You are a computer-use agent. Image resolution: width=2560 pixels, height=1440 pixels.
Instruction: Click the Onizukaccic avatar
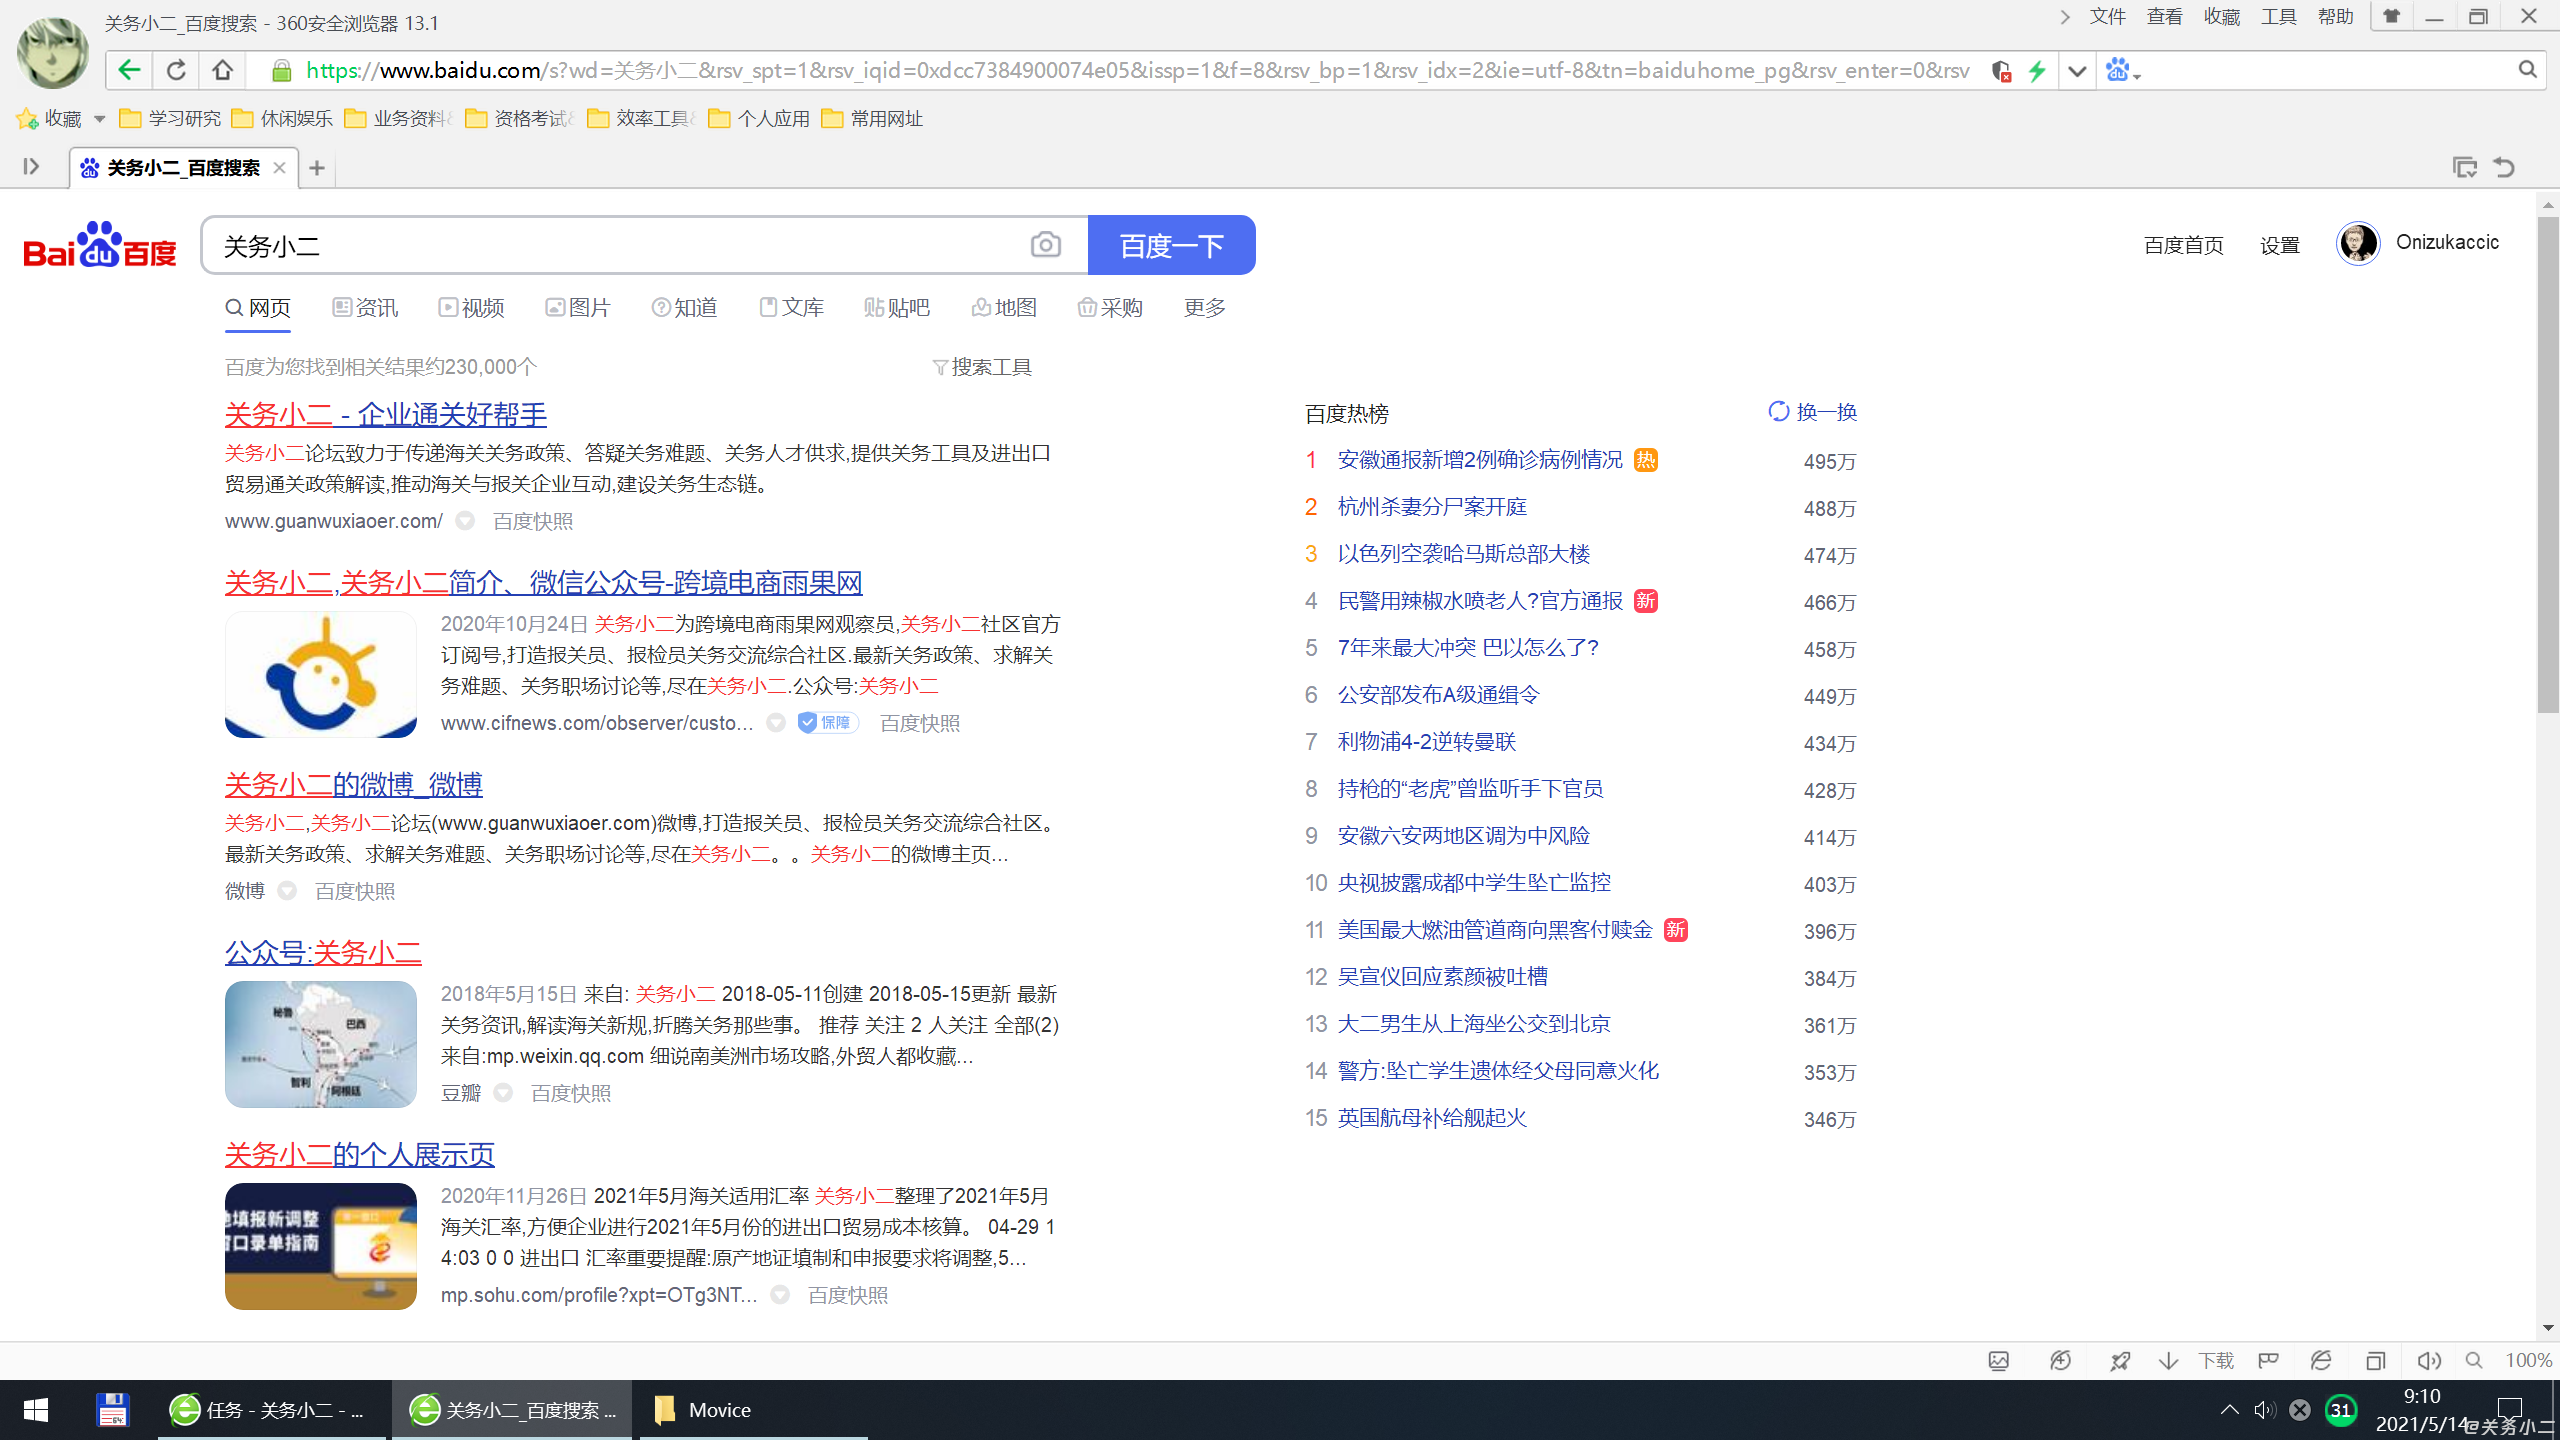[2358, 243]
